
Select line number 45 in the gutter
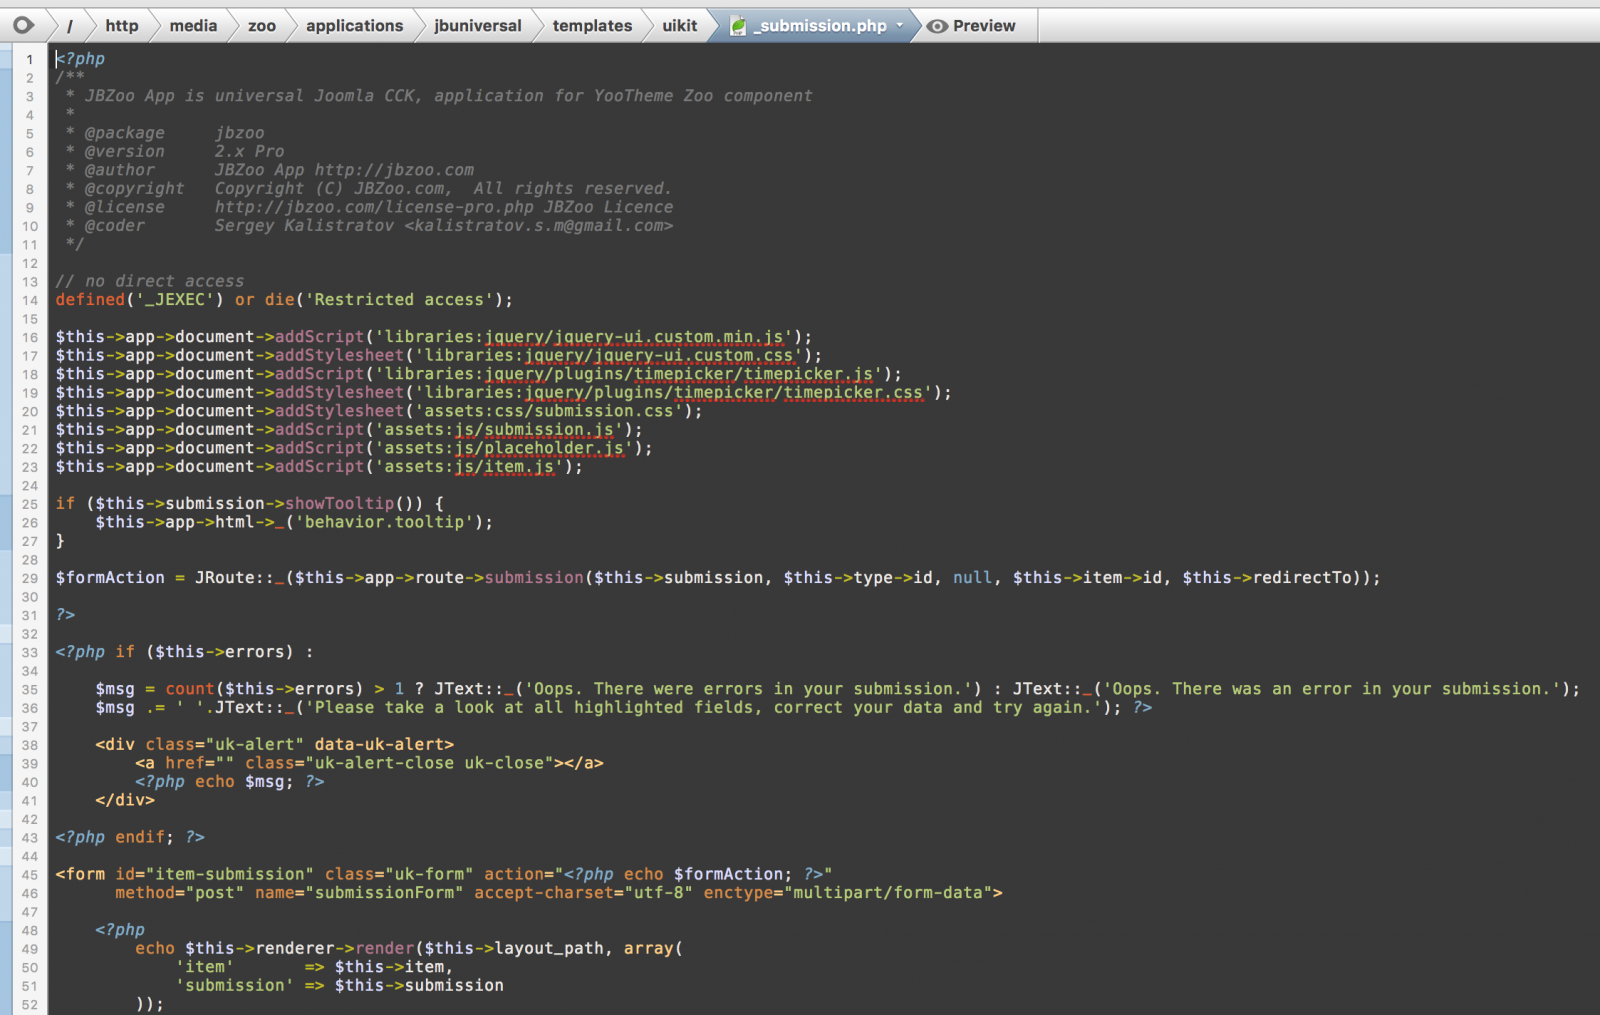(30, 875)
